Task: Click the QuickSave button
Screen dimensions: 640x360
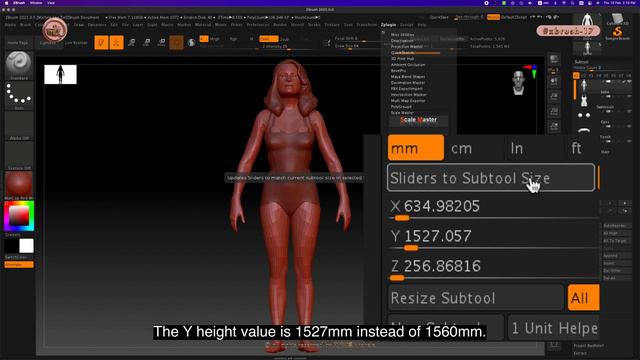Action: point(439,17)
